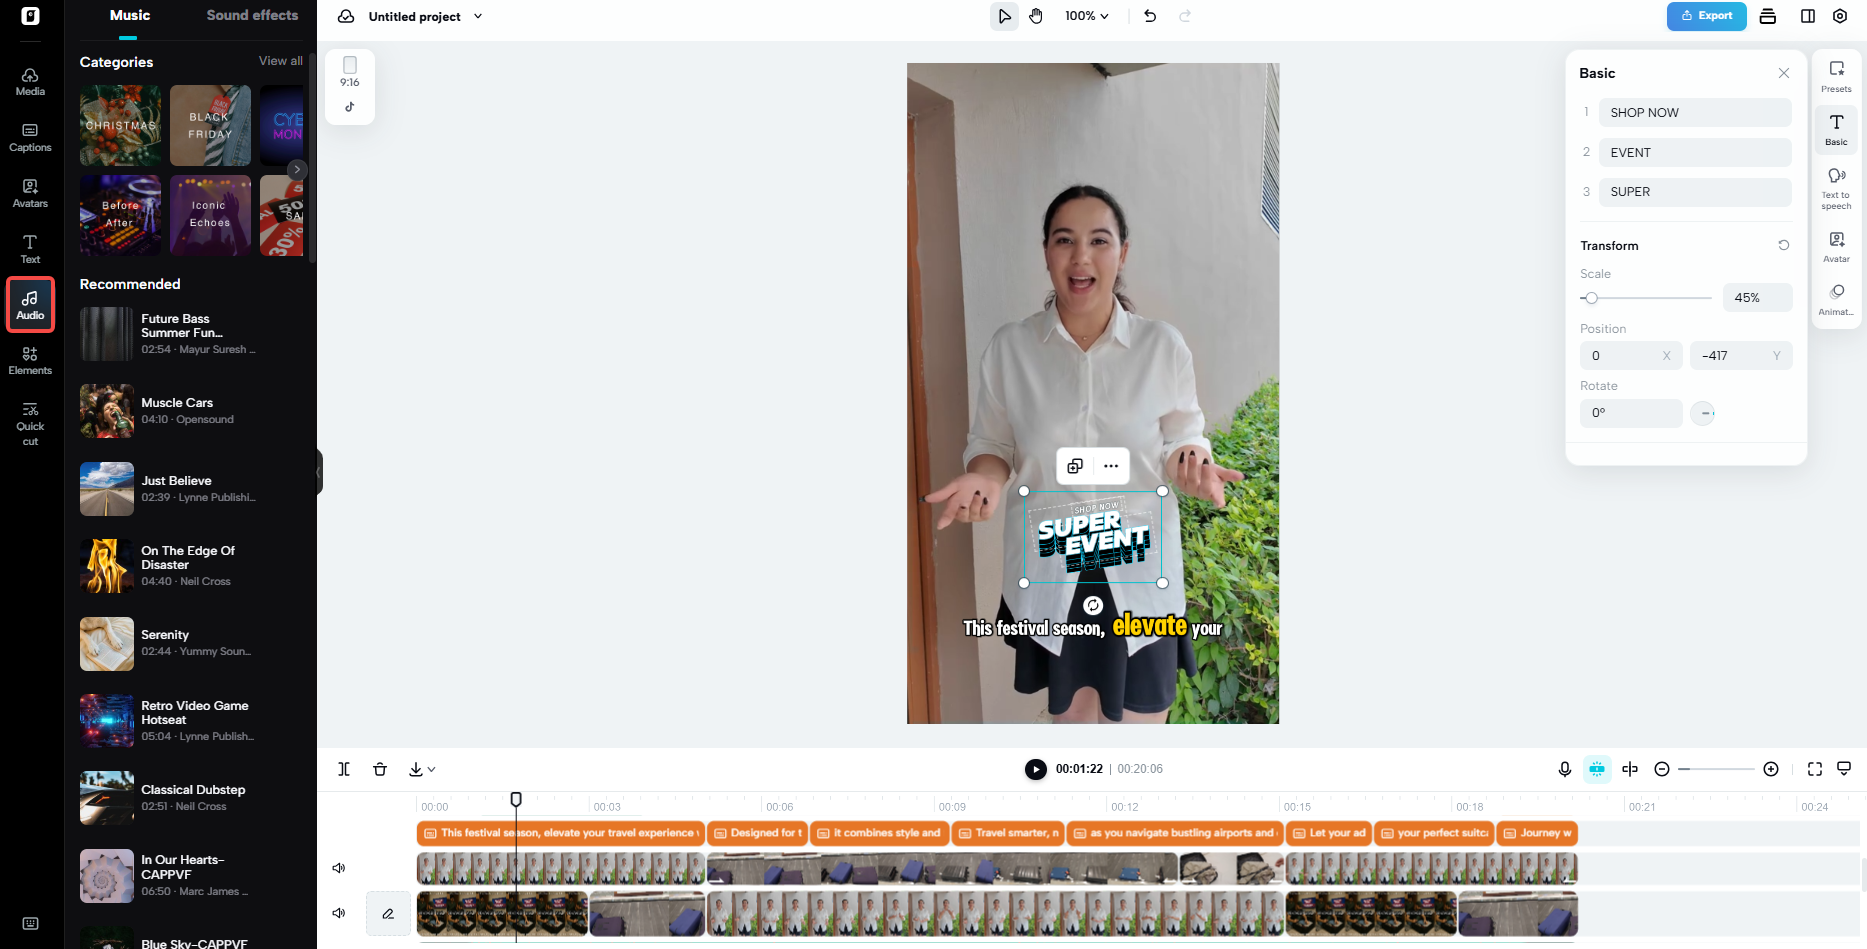This screenshot has height=949, width=1867.
Task: Close the Basic panel
Action: tap(1783, 73)
